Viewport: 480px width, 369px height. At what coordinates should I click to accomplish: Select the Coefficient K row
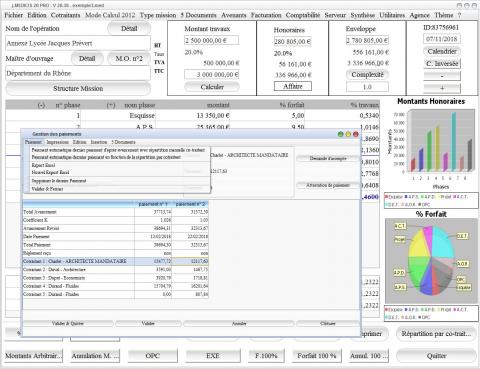(x=115, y=220)
